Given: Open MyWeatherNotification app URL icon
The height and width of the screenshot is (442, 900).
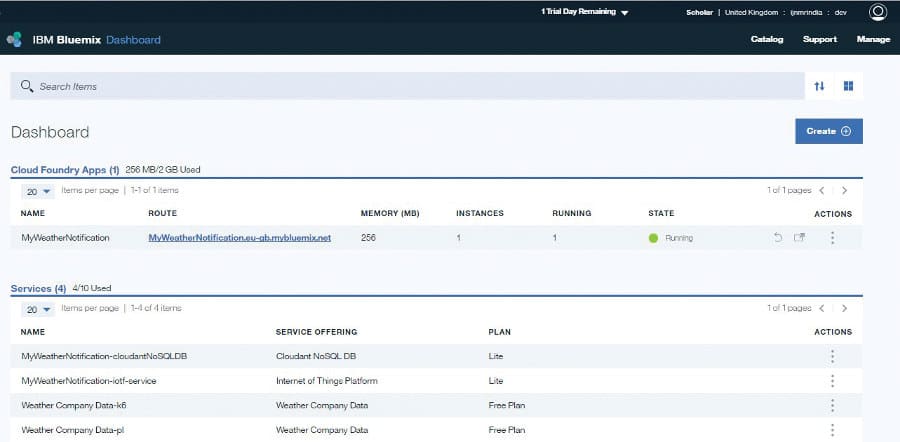Looking at the screenshot, I should [799, 238].
